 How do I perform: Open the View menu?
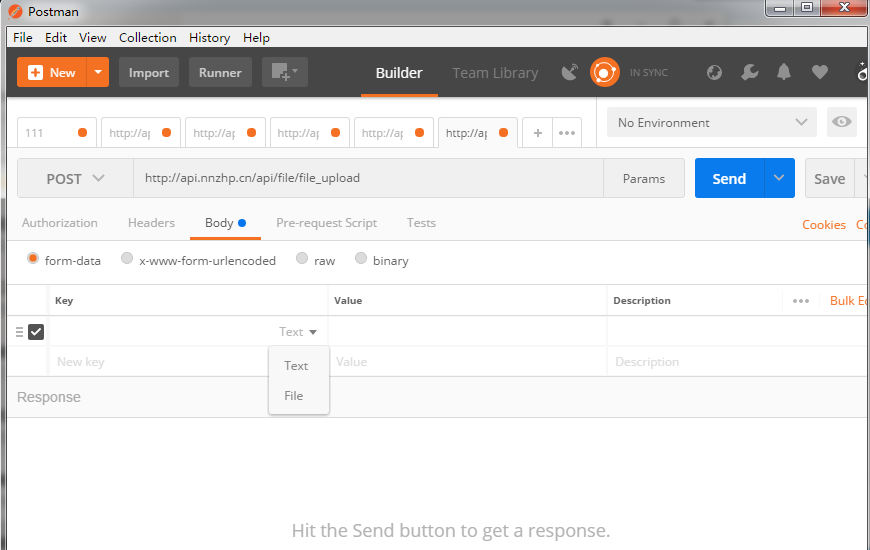93,37
